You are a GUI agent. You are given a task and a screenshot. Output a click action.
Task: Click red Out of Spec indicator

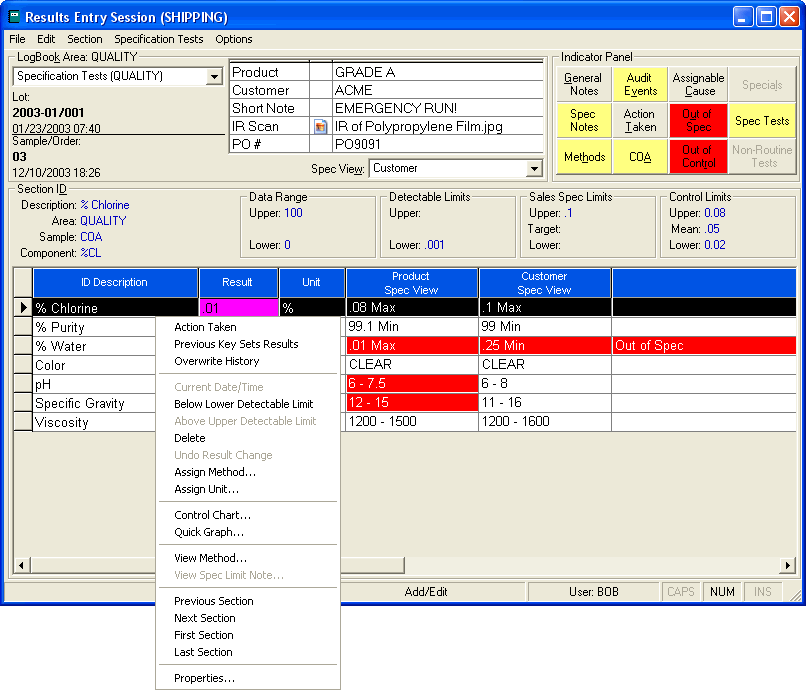tap(698, 120)
